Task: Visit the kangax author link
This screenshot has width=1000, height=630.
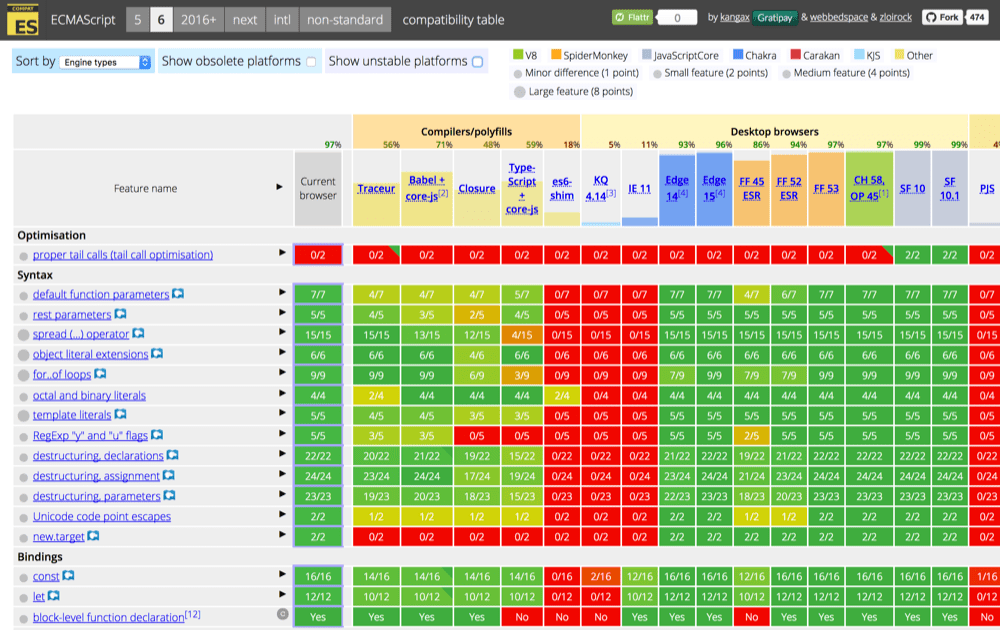Action: 735,17
